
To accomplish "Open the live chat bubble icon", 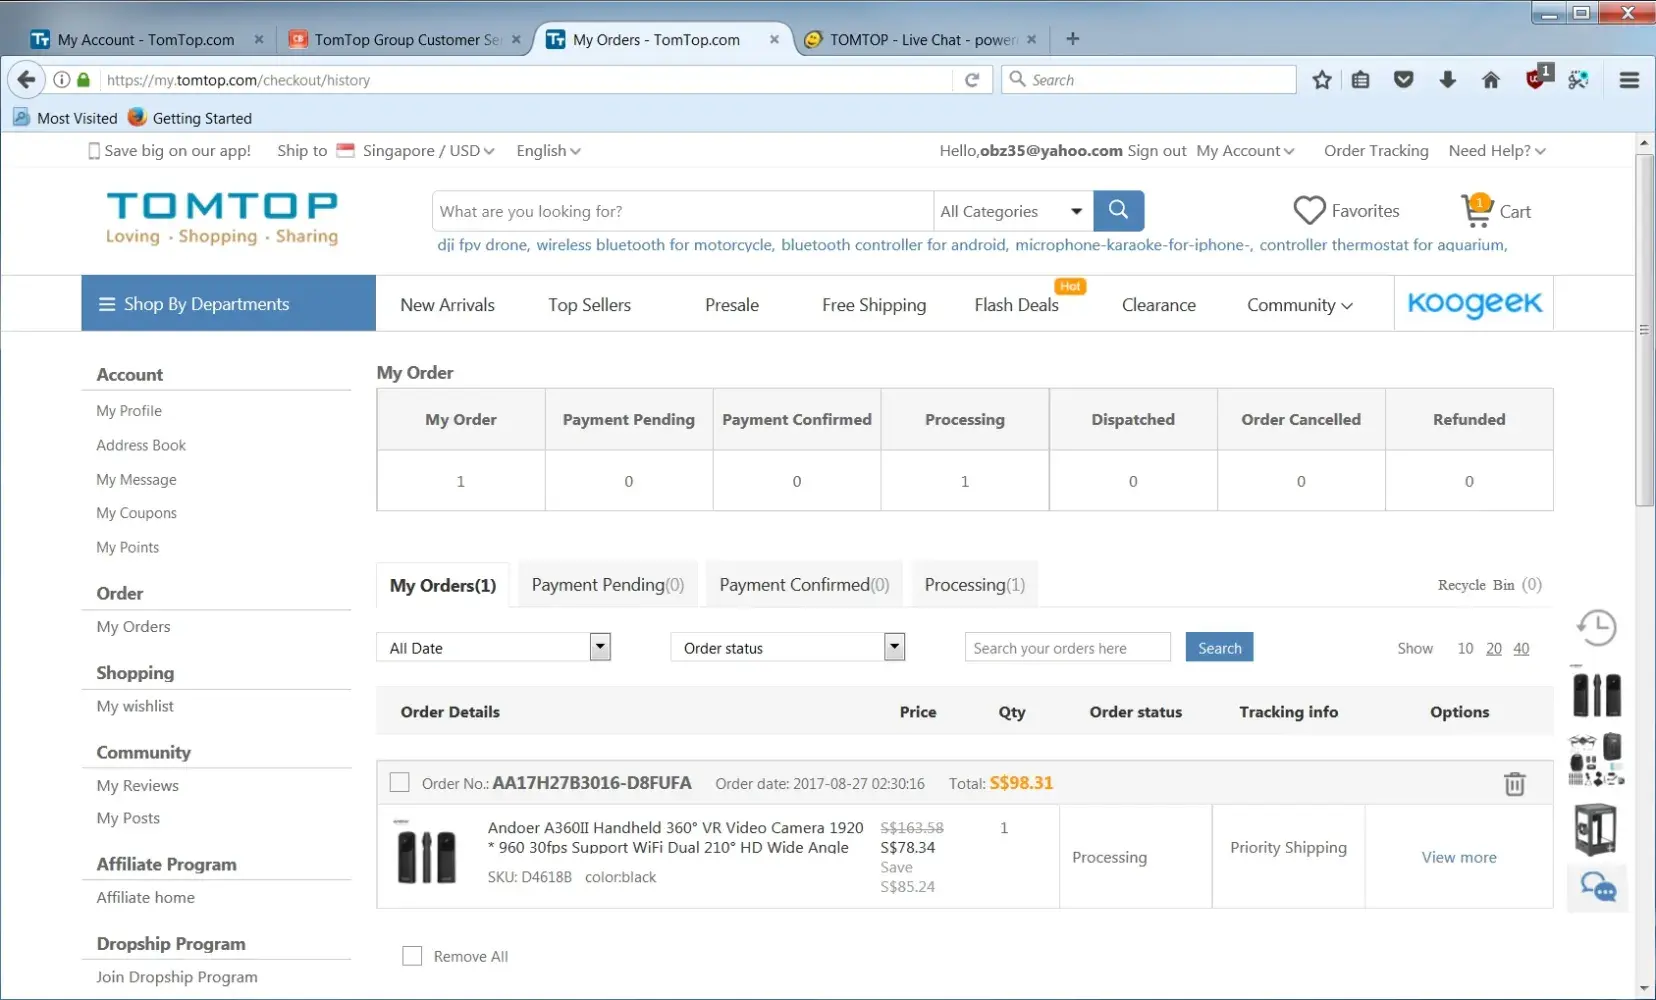I will tap(1597, 887).
